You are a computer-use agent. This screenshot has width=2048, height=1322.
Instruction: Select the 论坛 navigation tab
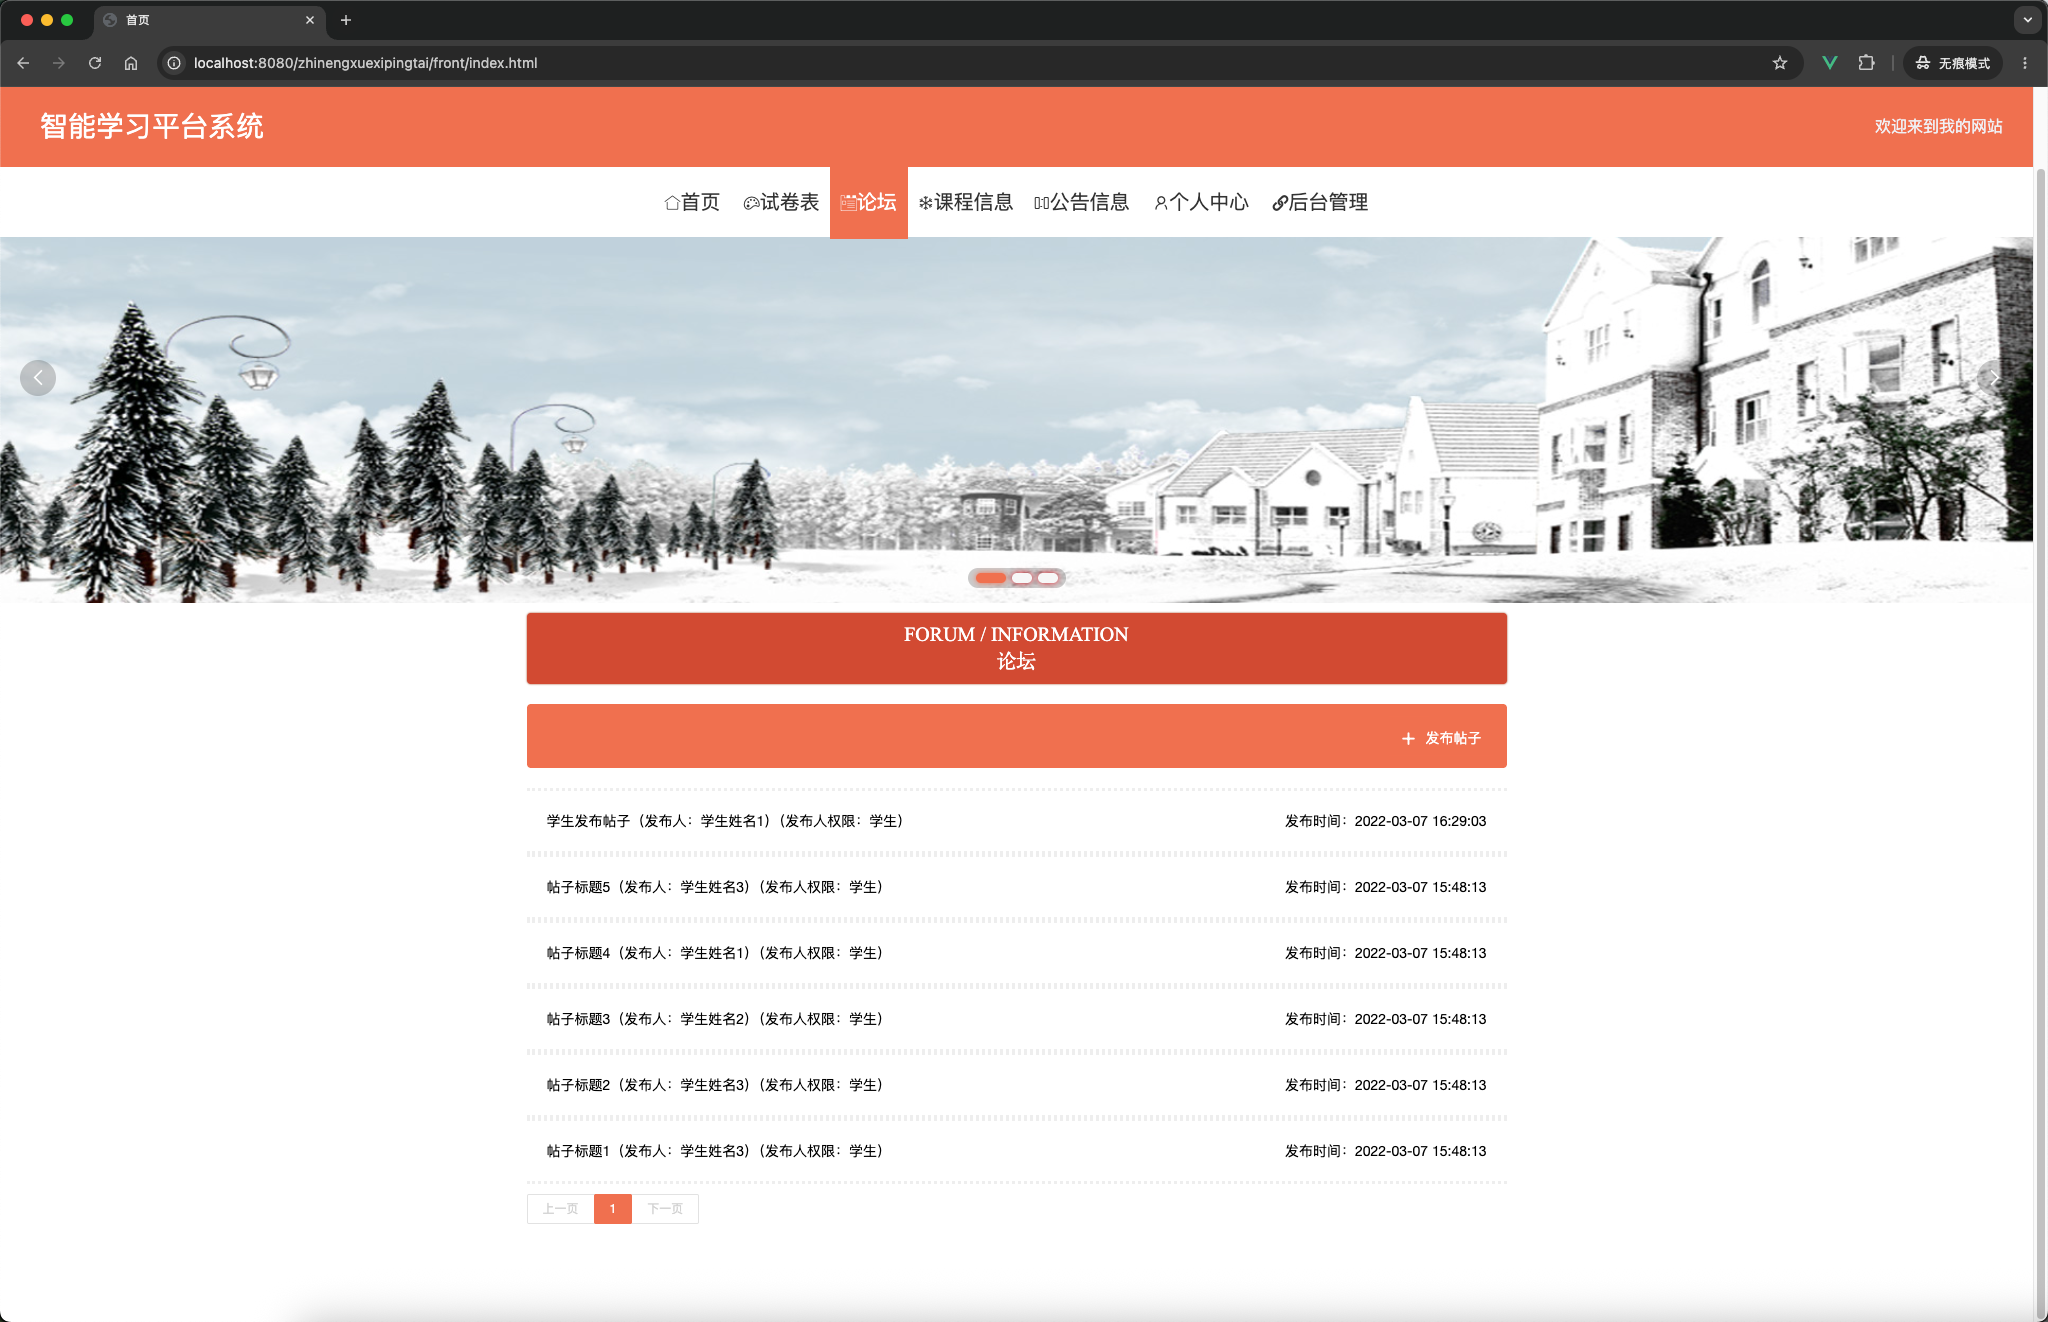(x=869, y=202)
